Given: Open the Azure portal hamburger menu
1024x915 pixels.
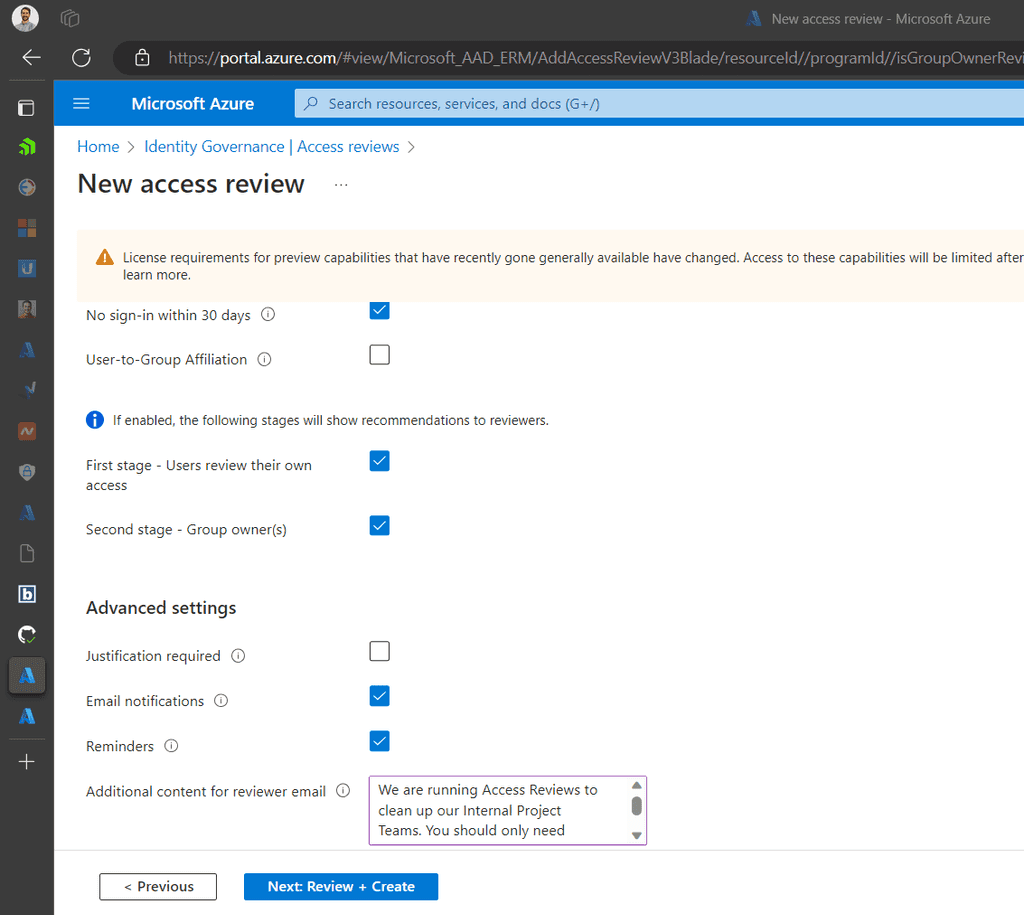Looking at the screenshot, I should tap(81, 103).
